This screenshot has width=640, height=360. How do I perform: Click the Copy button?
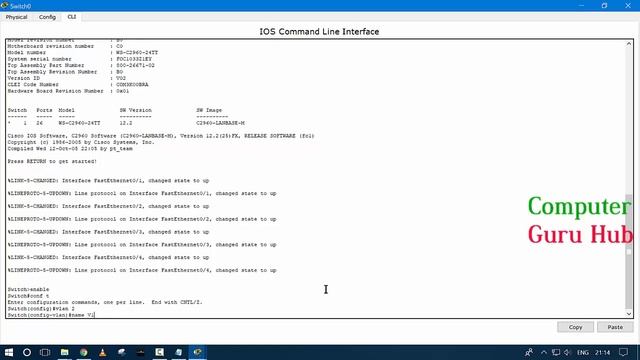click(x=576, y=327)
